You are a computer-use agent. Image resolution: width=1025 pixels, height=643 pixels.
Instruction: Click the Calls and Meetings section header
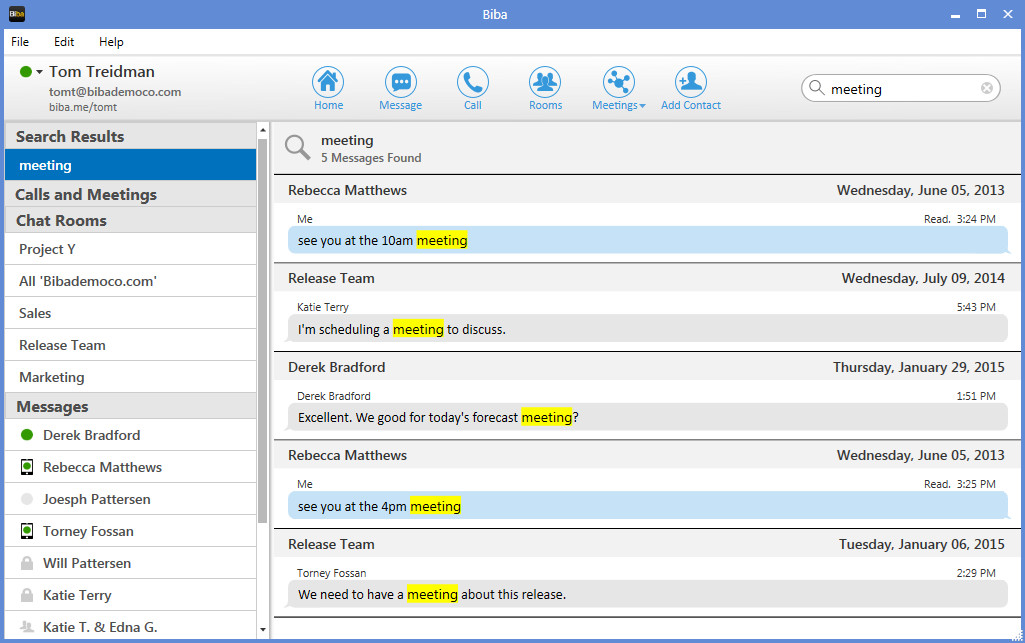[x=131, y=194]
